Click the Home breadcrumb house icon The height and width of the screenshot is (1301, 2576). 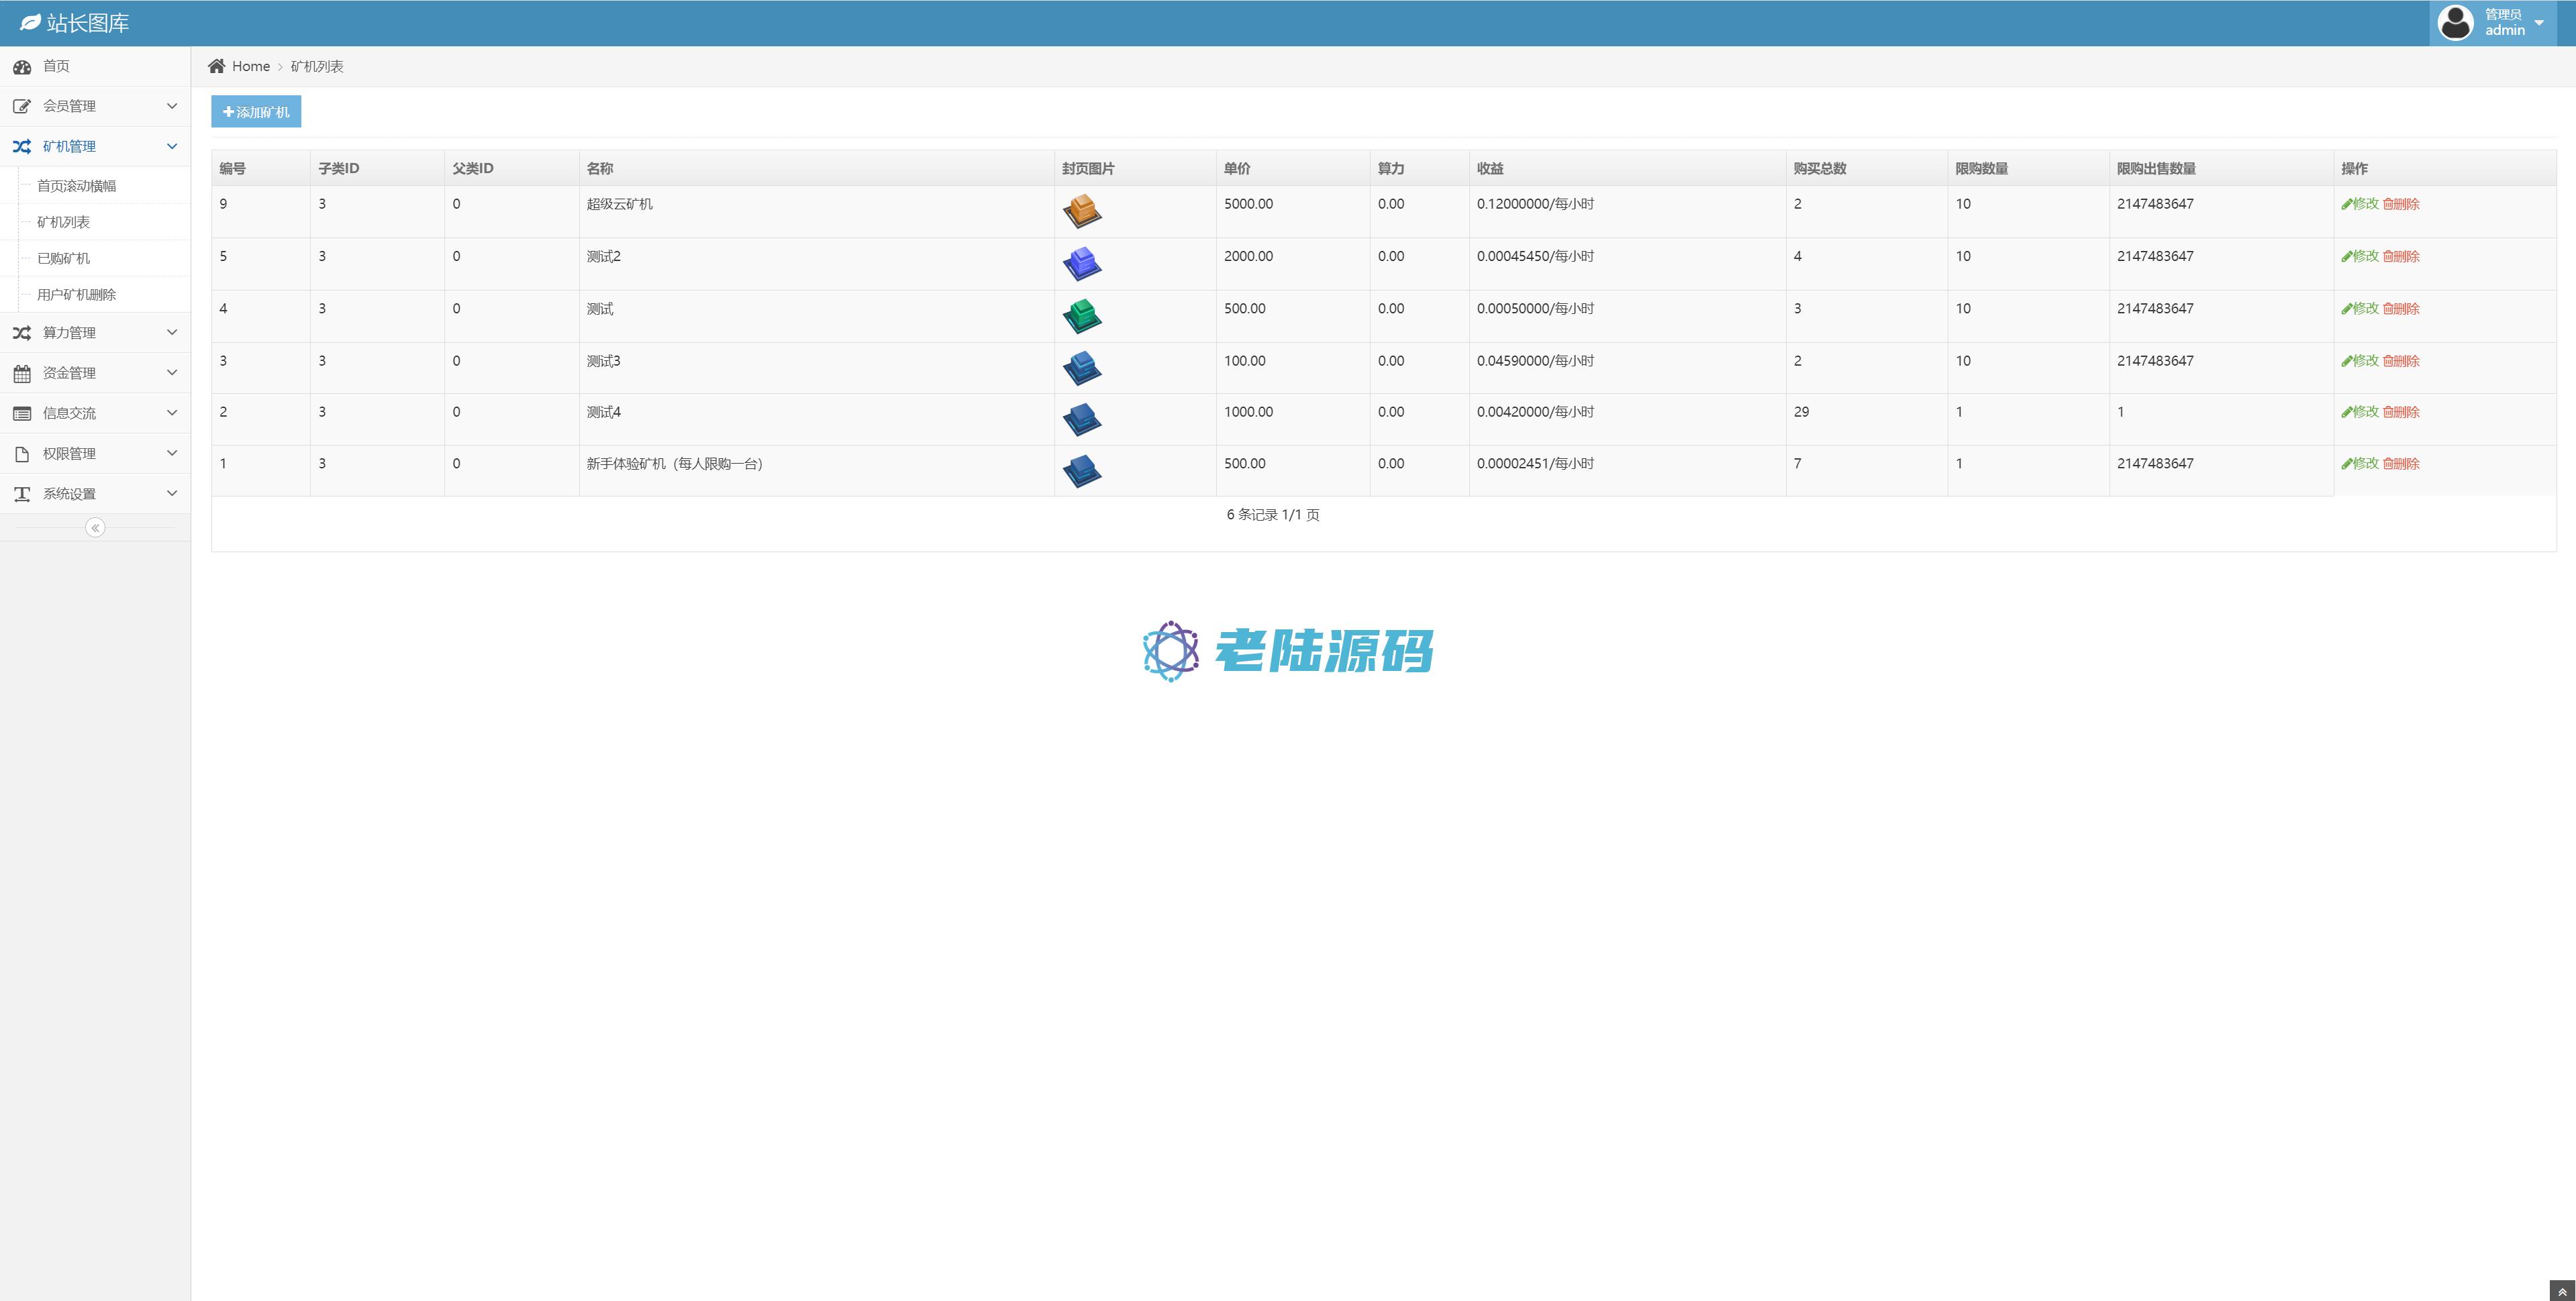pyautogui.click(x=216, y=66)
